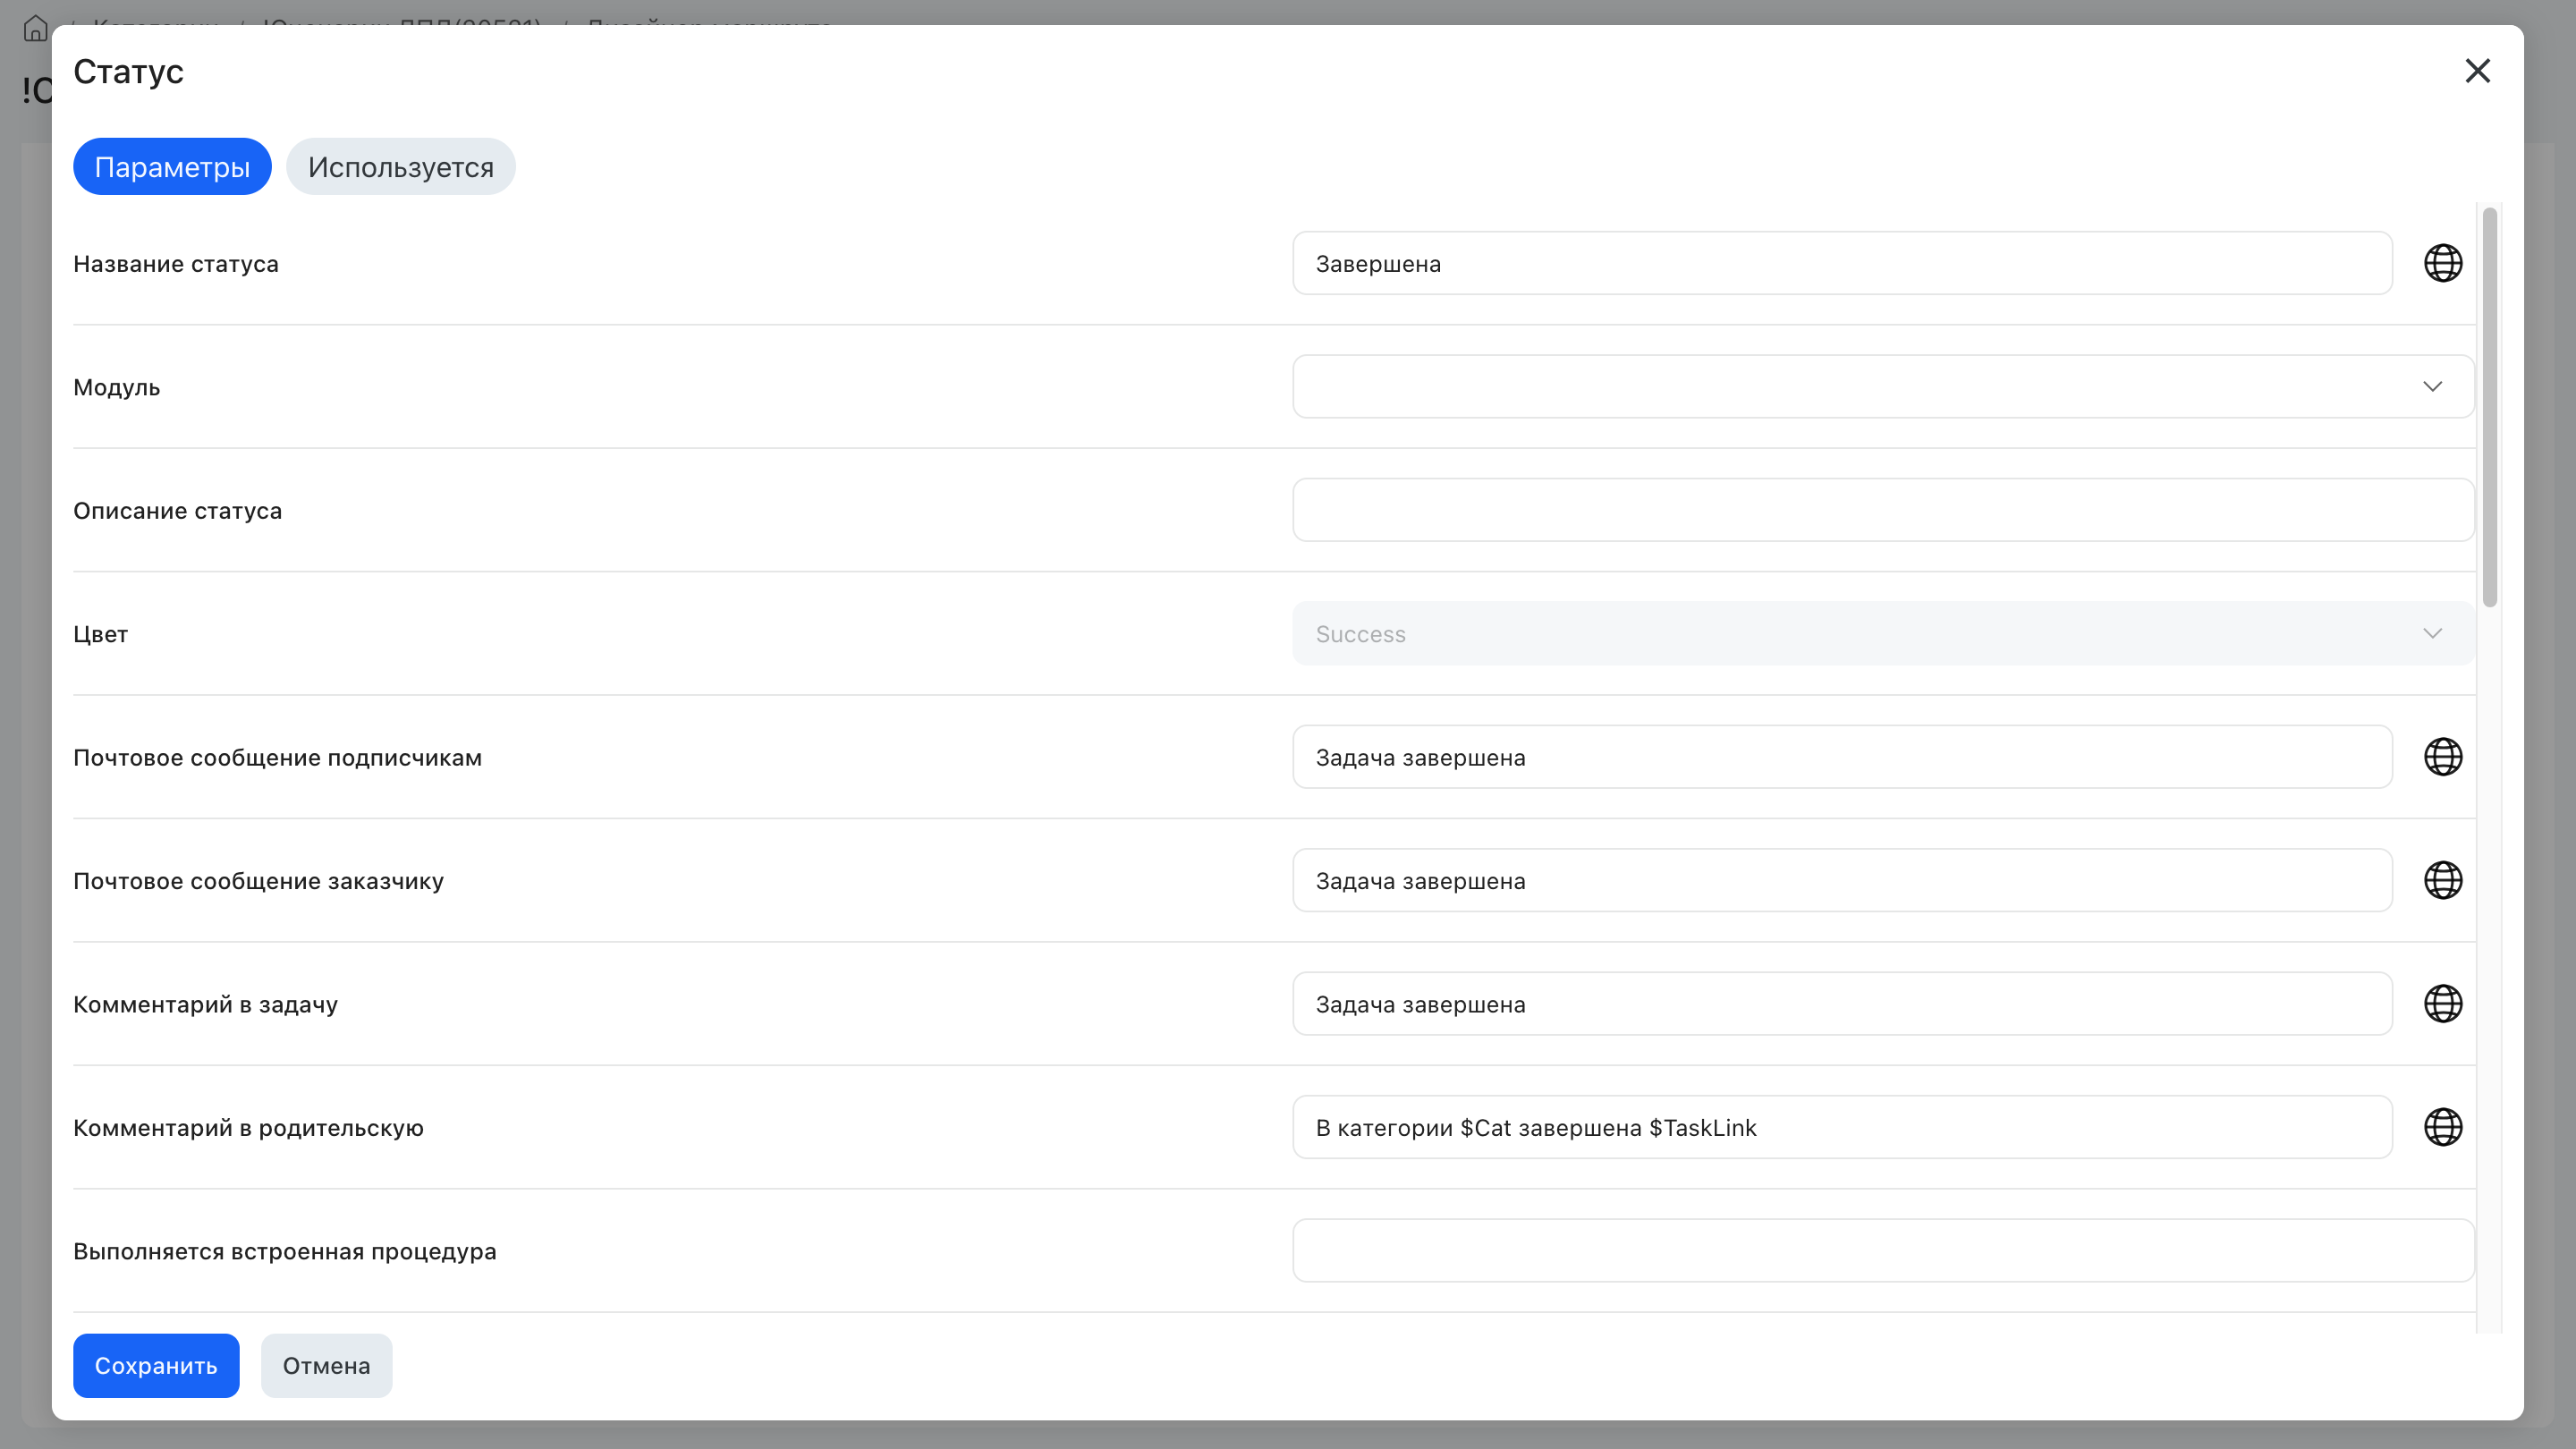Image resolution: width=2576 pixels, height=1449 pixels.
Task: Focus the Почтовое сообщение подписчикам input
Action: pyautogui.click(x=1842, y=757)
